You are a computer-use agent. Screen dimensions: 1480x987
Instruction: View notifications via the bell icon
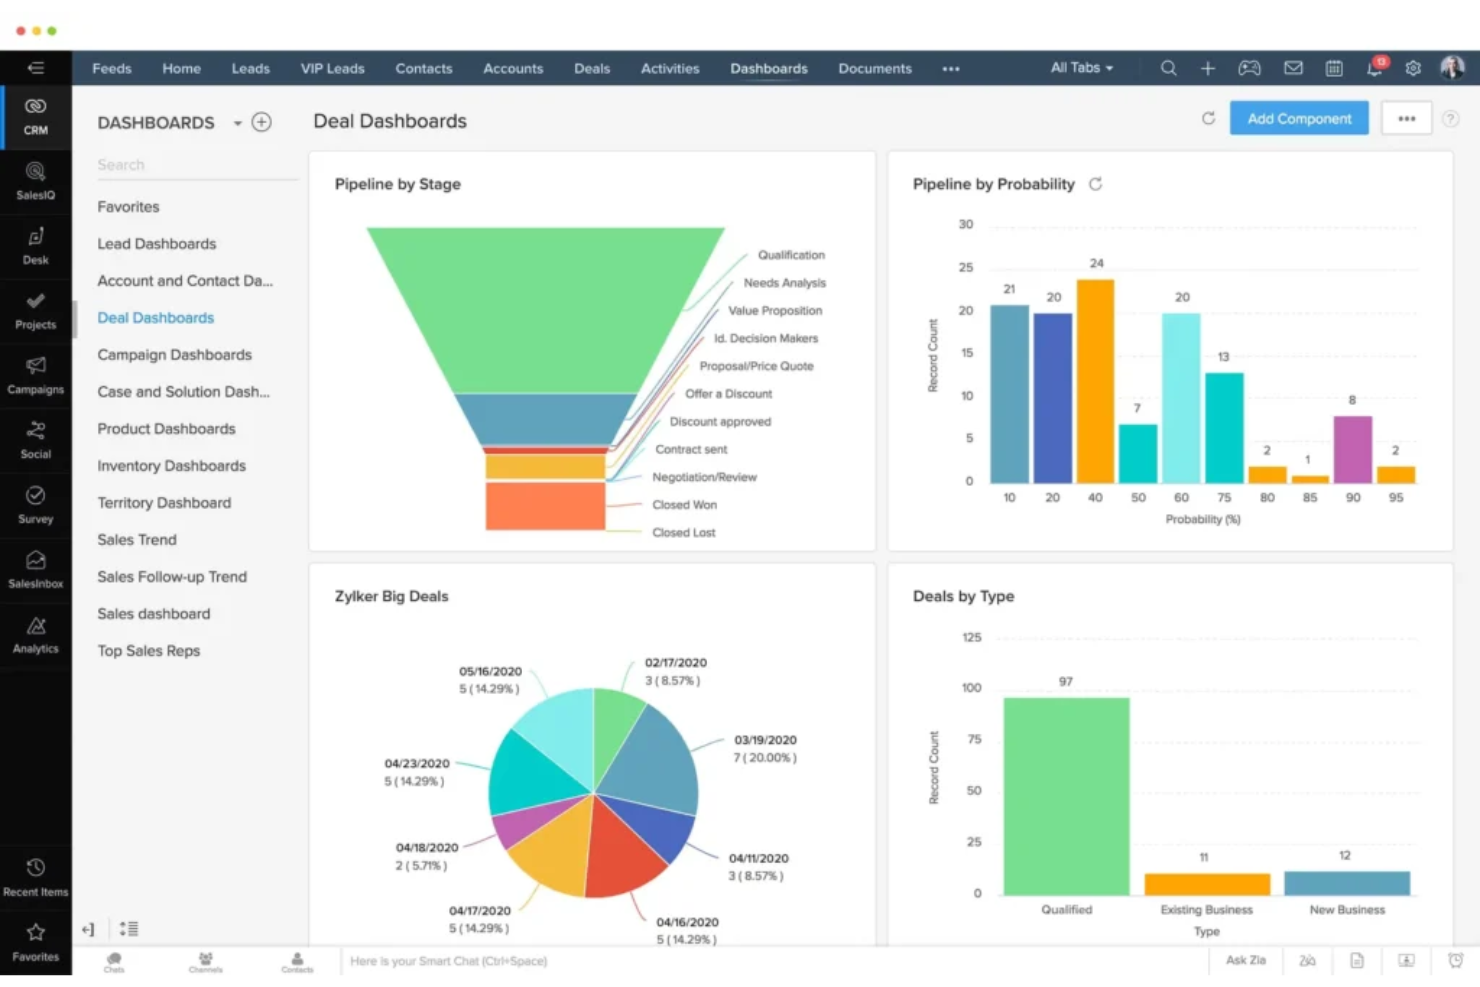coord(1373,68)
